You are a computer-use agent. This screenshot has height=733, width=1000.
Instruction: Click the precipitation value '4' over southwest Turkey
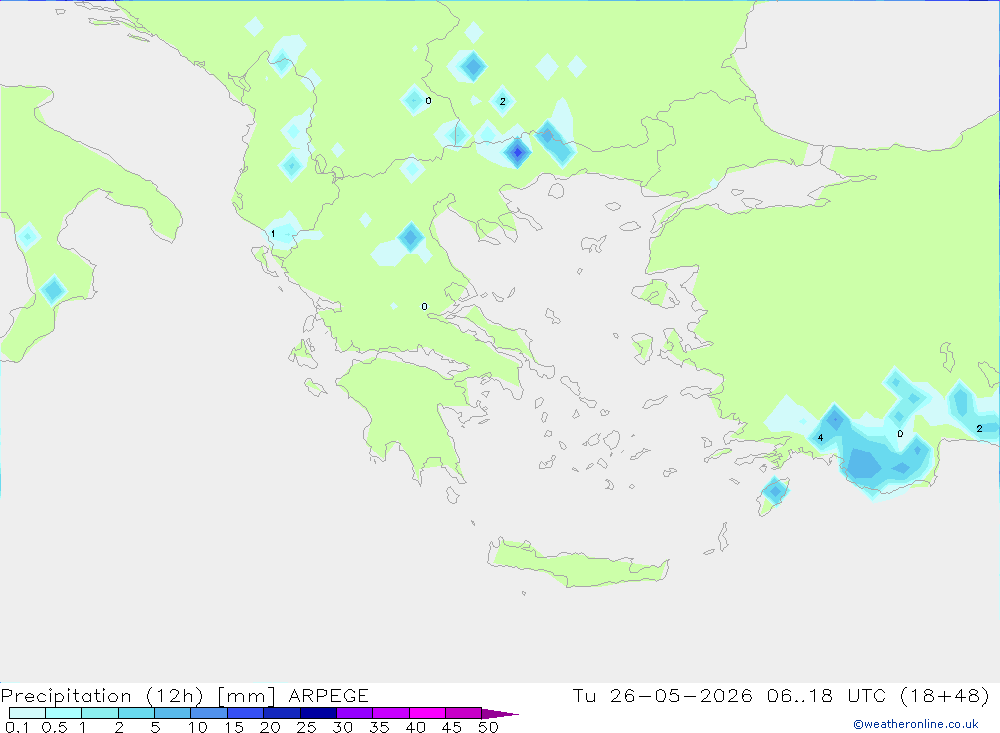pos(820,438)
